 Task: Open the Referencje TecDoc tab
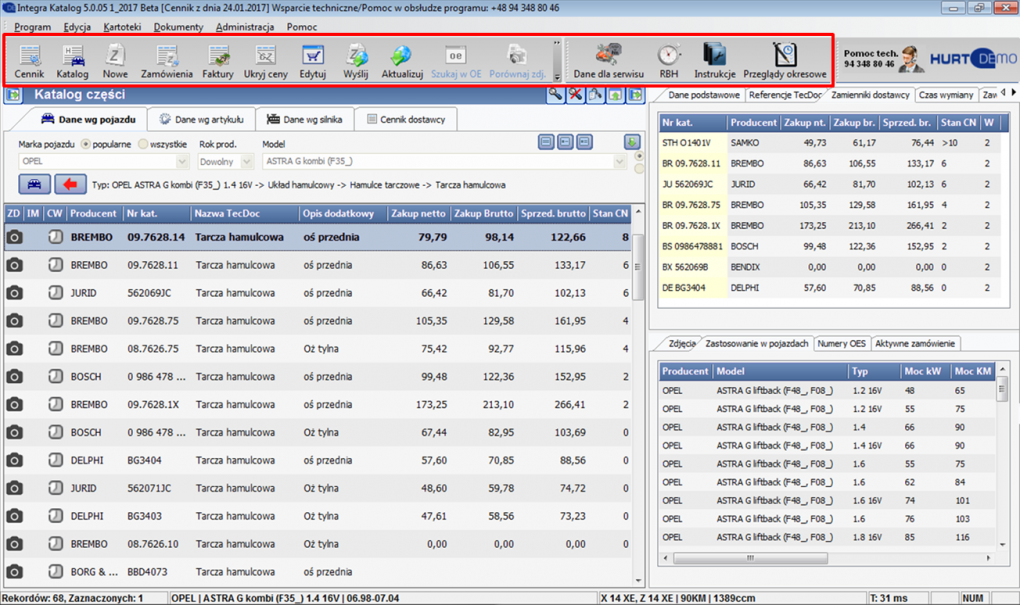point(785,95)
